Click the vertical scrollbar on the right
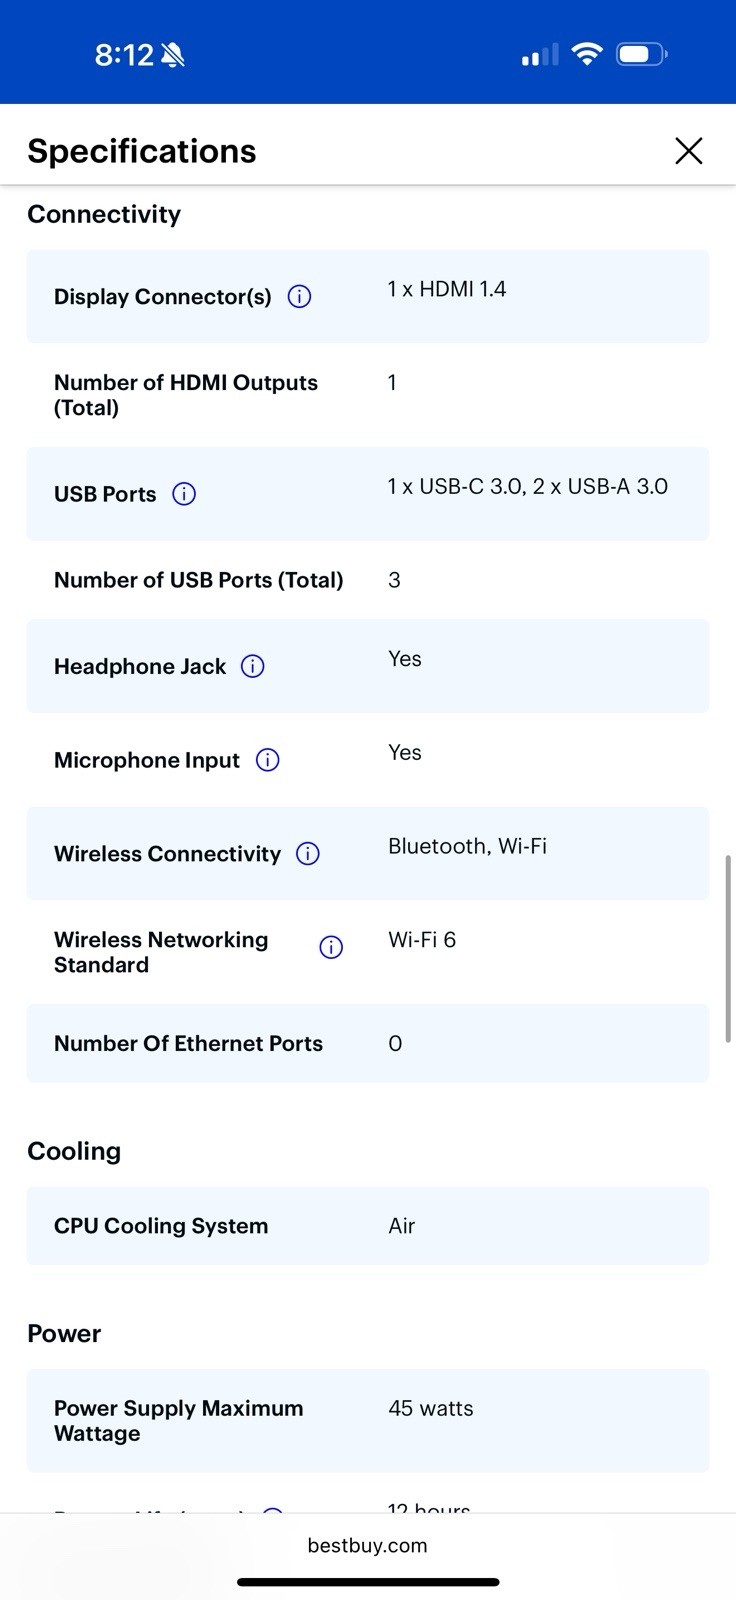This screenshot has height=1600, width=736. click(x=728, y=948)
